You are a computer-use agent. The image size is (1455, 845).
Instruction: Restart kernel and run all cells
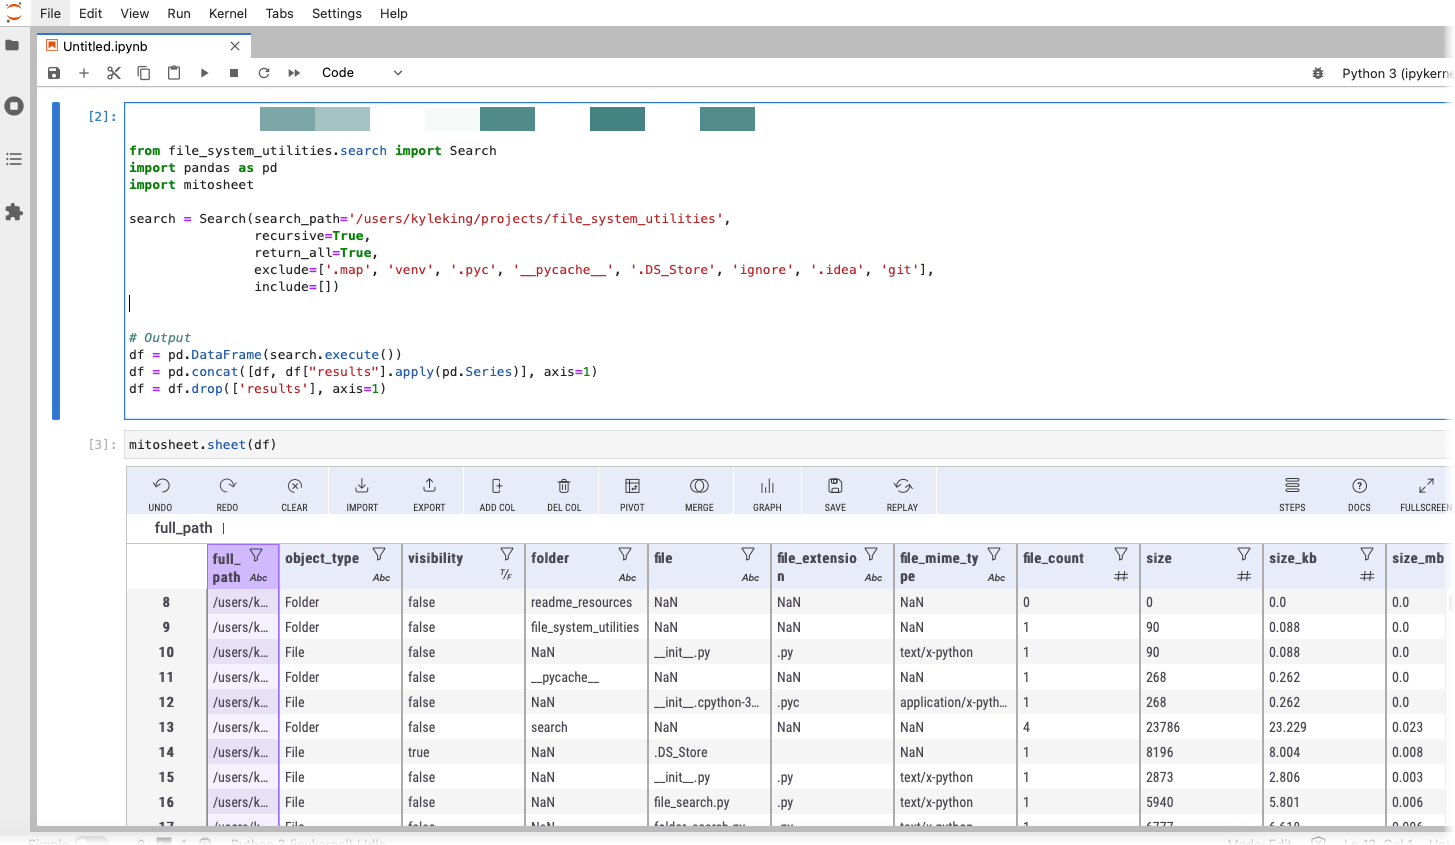point(294,73)
